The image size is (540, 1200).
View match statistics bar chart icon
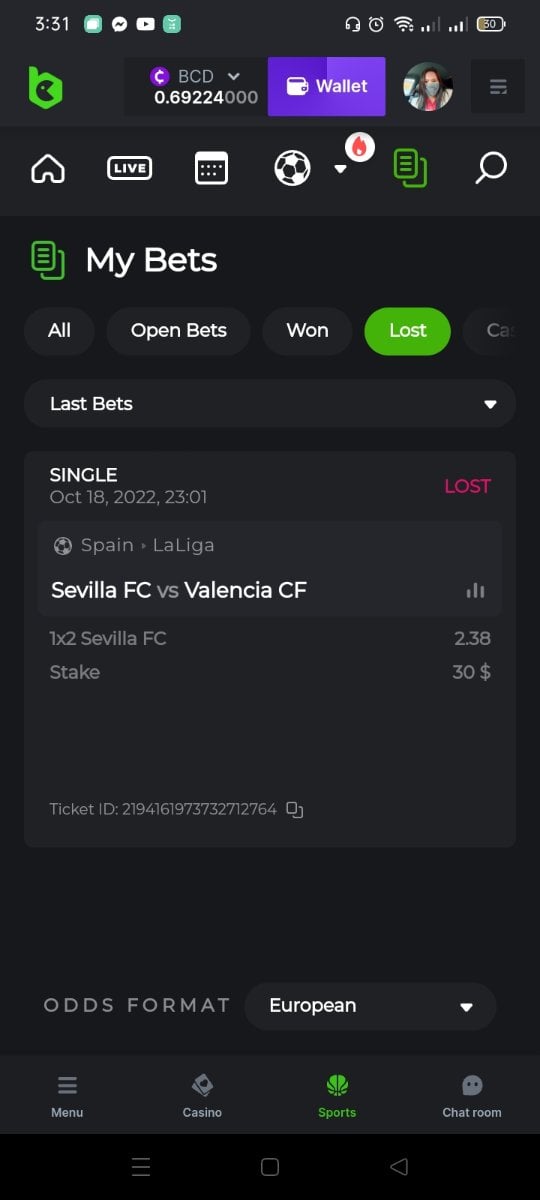(475, 590)
